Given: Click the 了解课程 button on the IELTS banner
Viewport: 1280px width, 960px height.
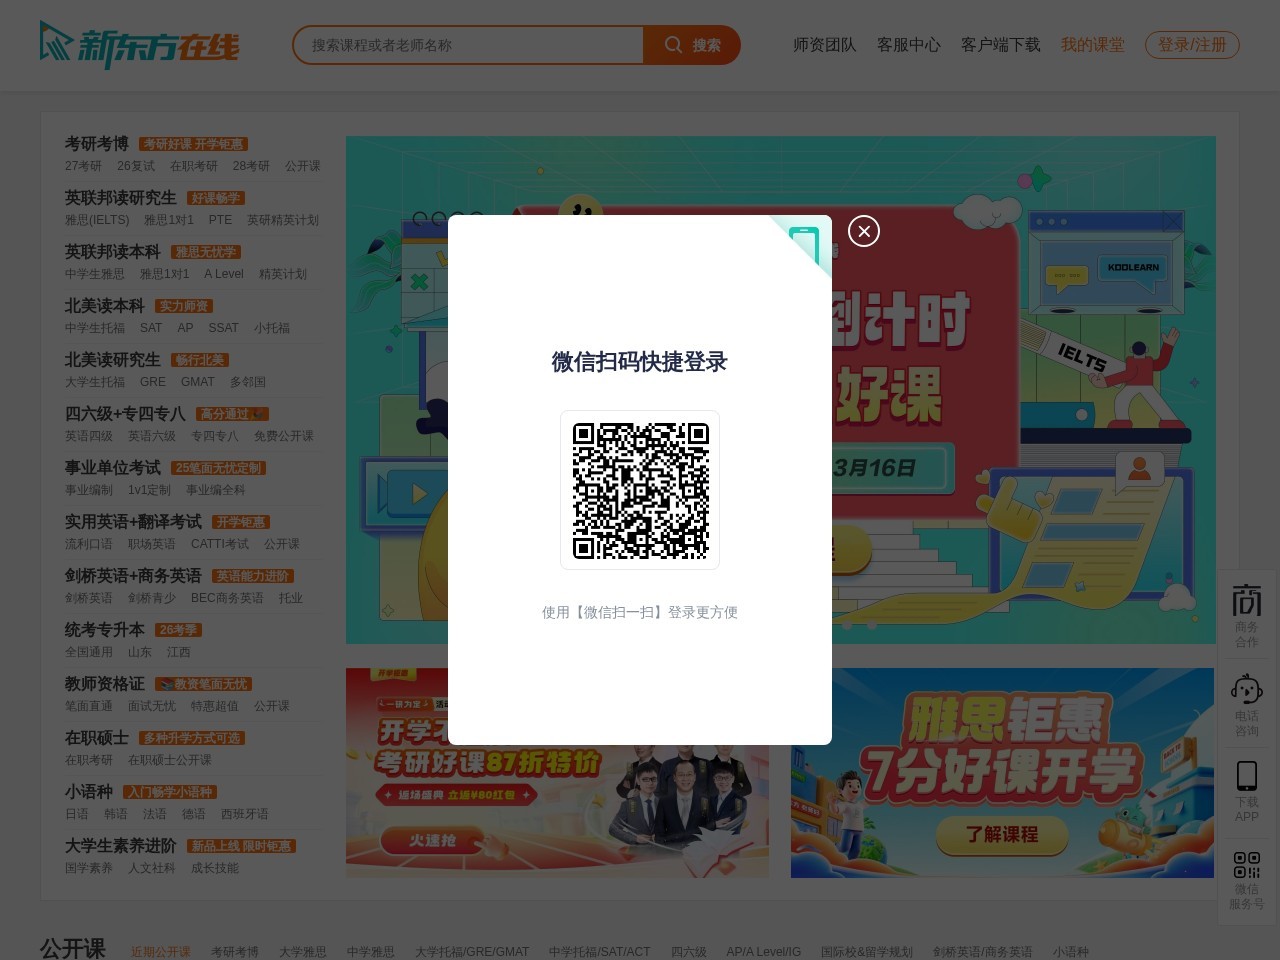Looking at the screenshot, I should pos(1001,836).
